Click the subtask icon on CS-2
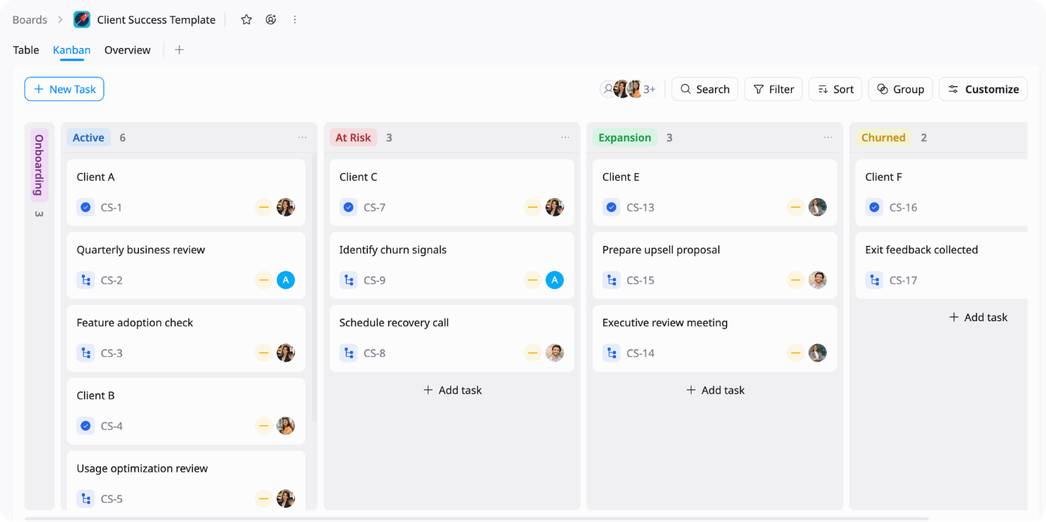 [x=85, y=280]
